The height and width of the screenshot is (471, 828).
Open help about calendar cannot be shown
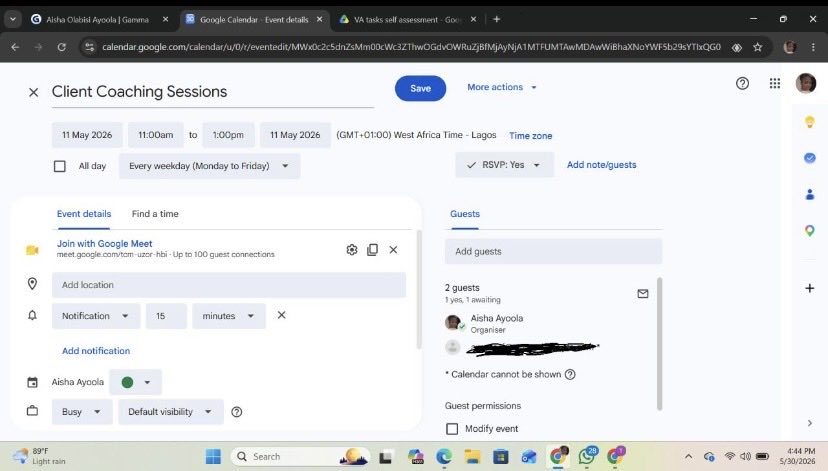(x=570, y=374)
